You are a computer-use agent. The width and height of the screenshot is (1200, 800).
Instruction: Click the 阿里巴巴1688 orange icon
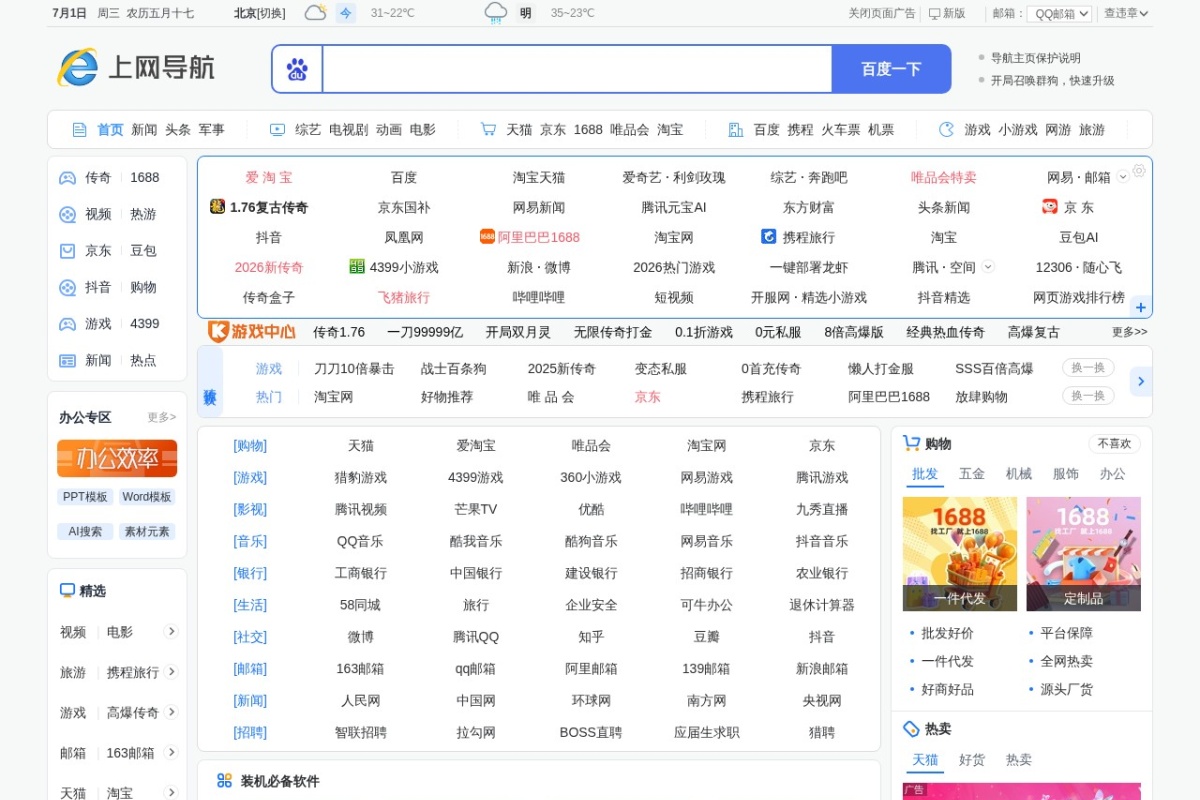[x=488, y=237]
